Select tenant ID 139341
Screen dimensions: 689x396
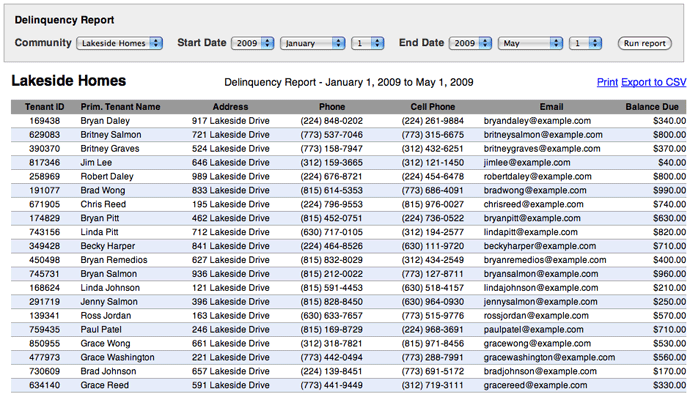point(44,316)
